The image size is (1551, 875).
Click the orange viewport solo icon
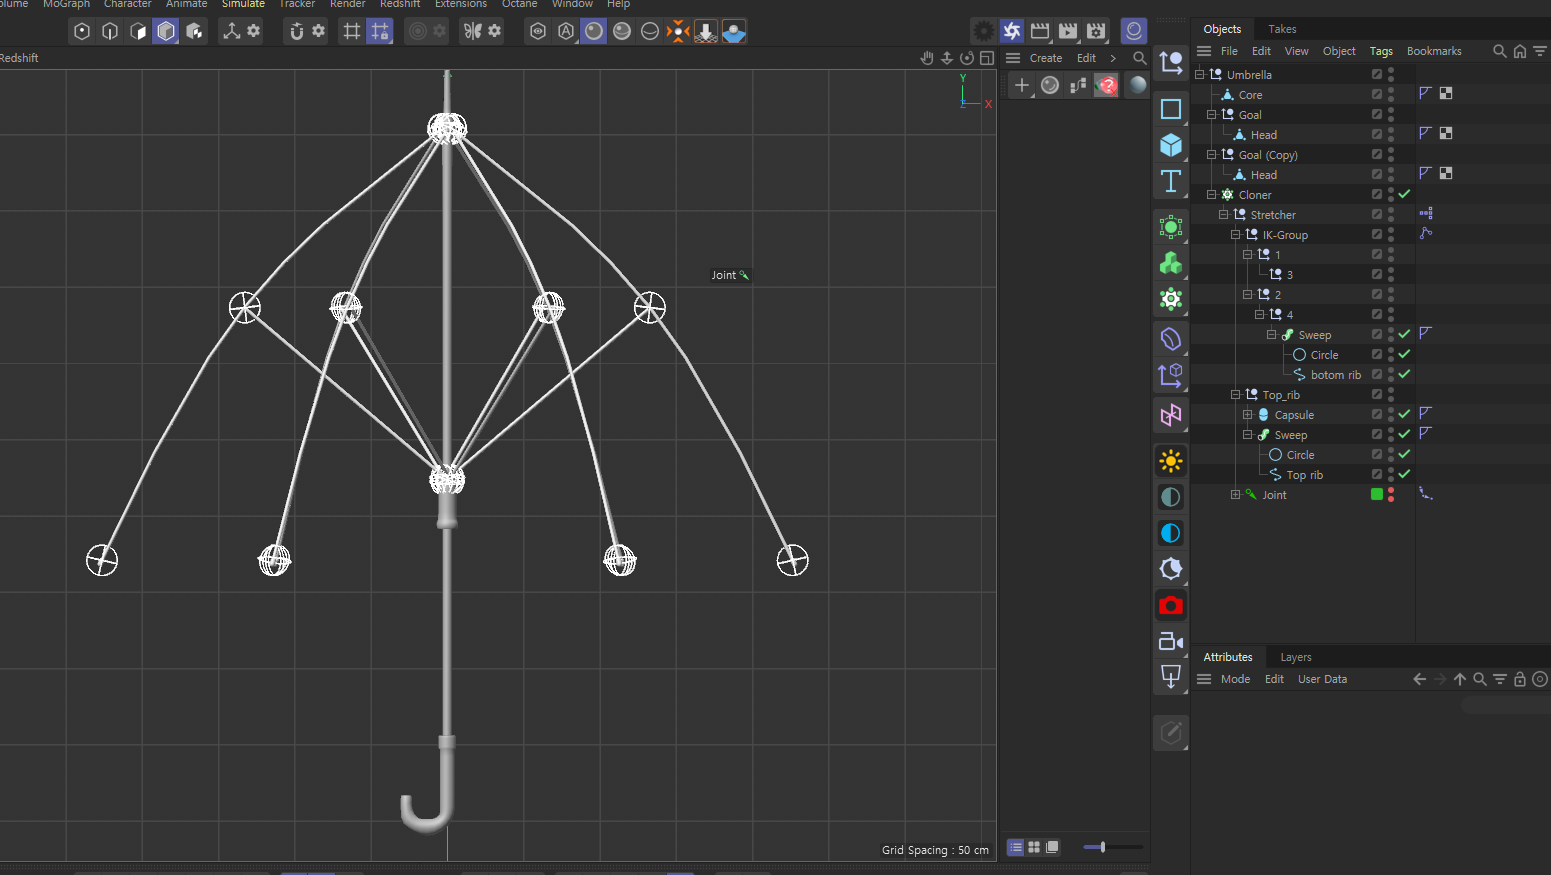coord(678,31)
